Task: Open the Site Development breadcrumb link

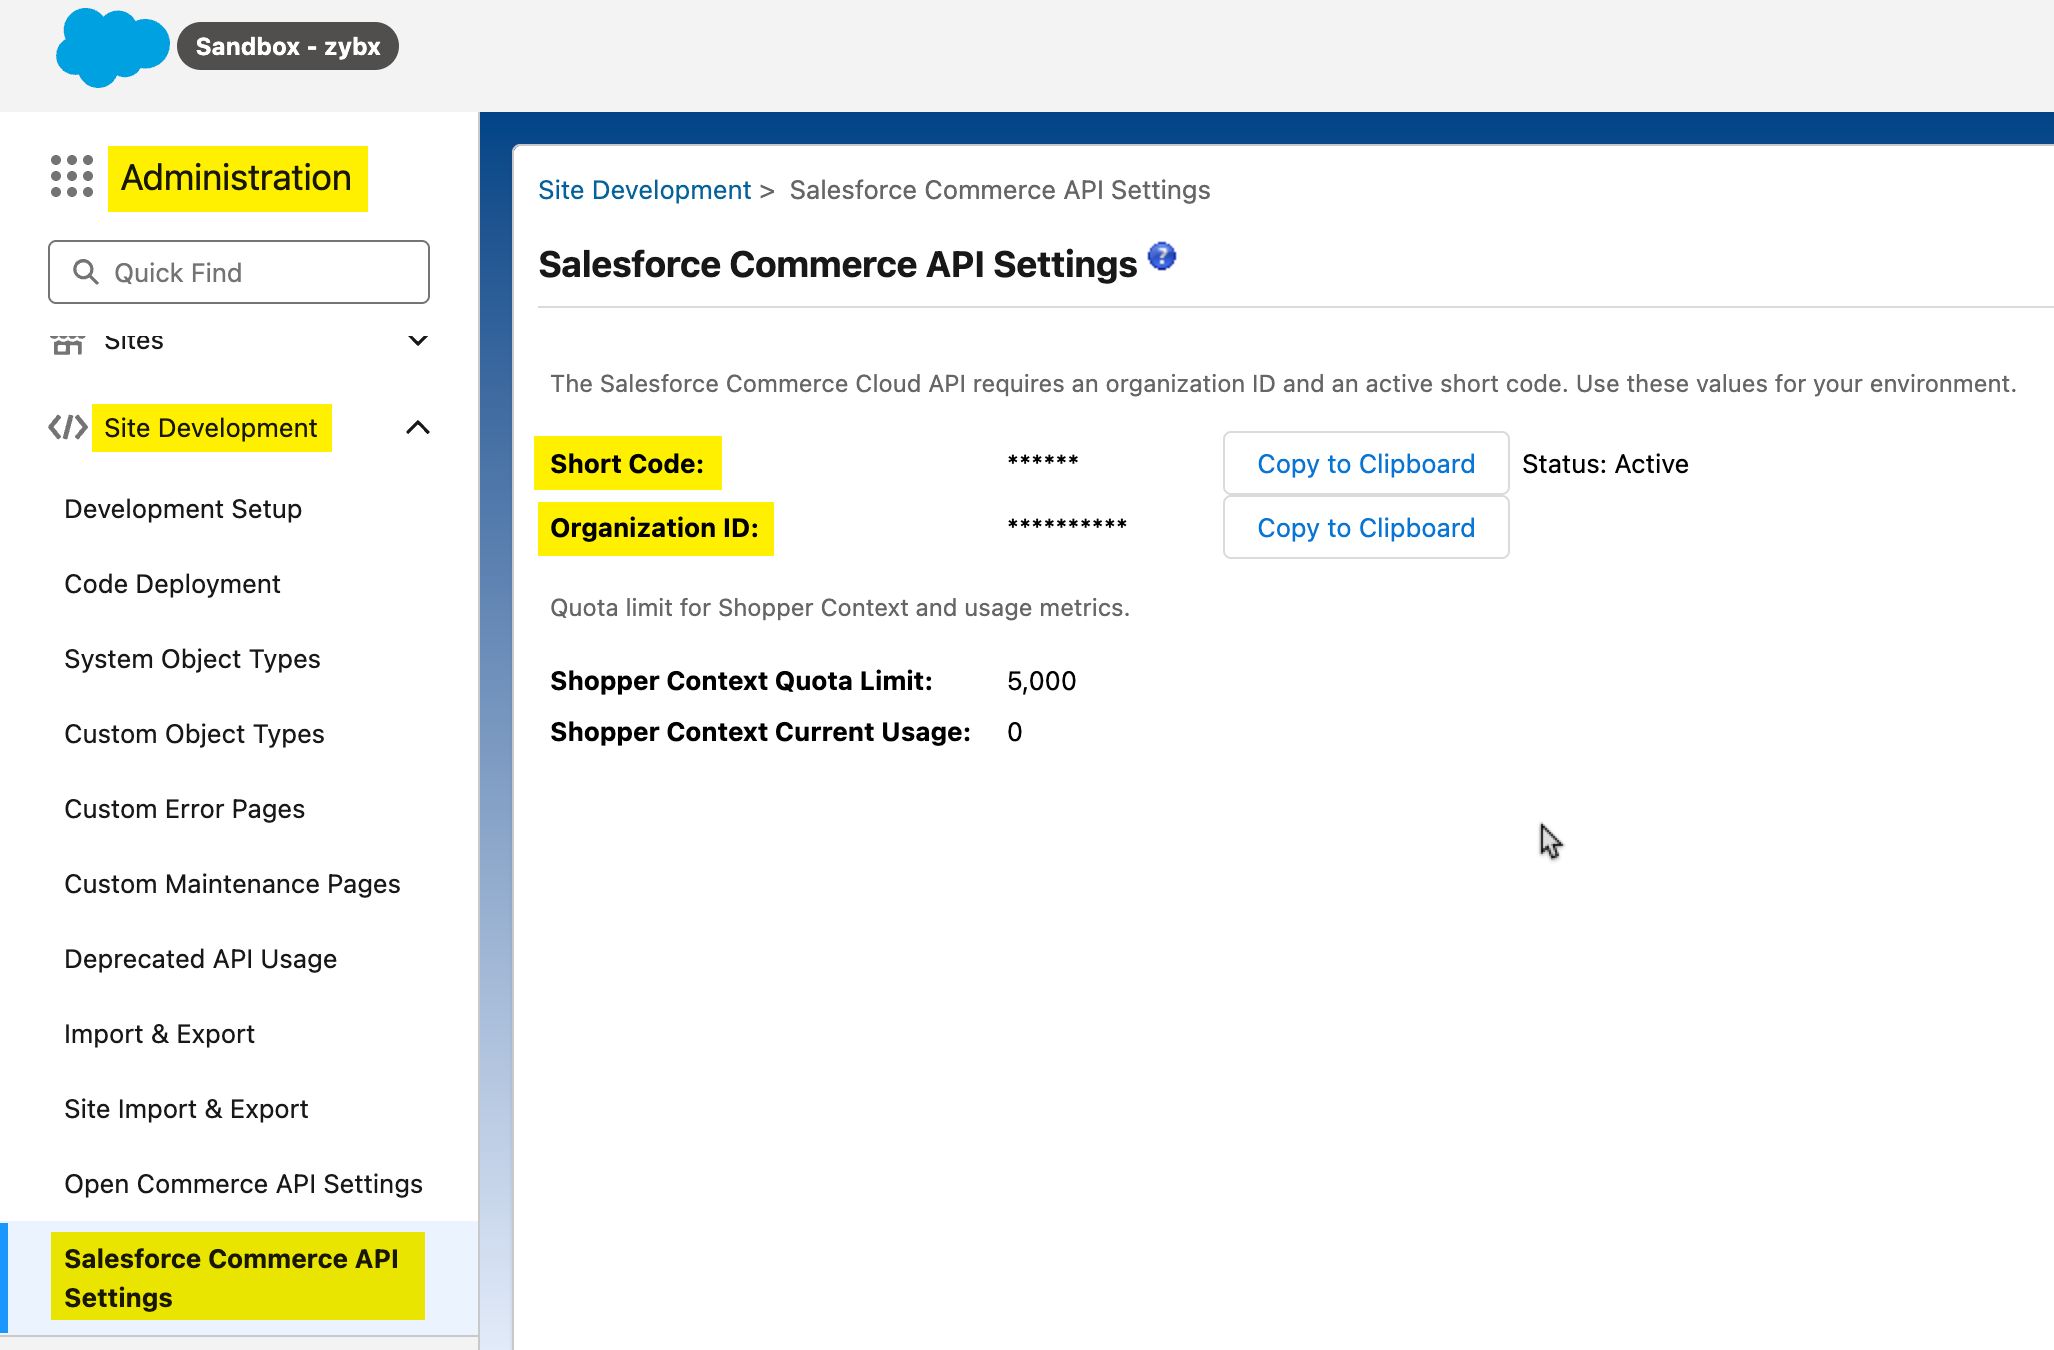Action: click(645, 189)
